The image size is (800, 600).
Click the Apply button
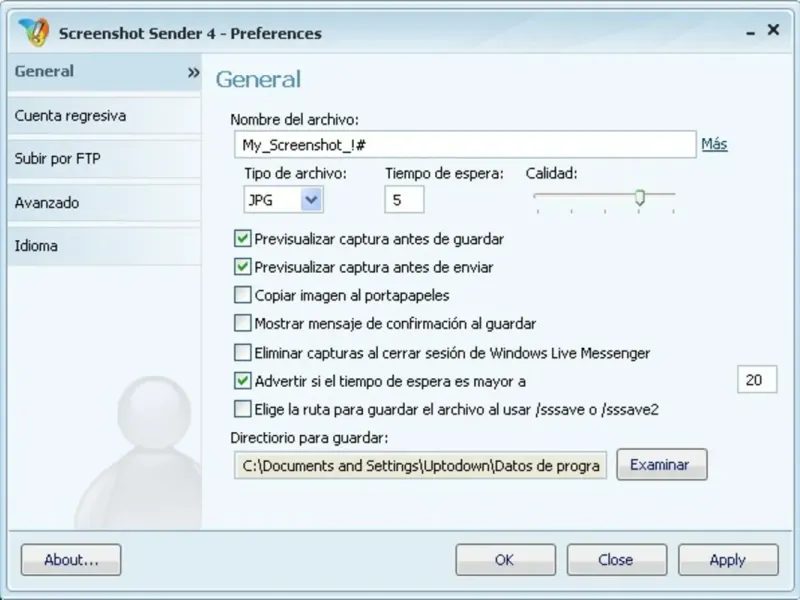[x=727, y=560]
